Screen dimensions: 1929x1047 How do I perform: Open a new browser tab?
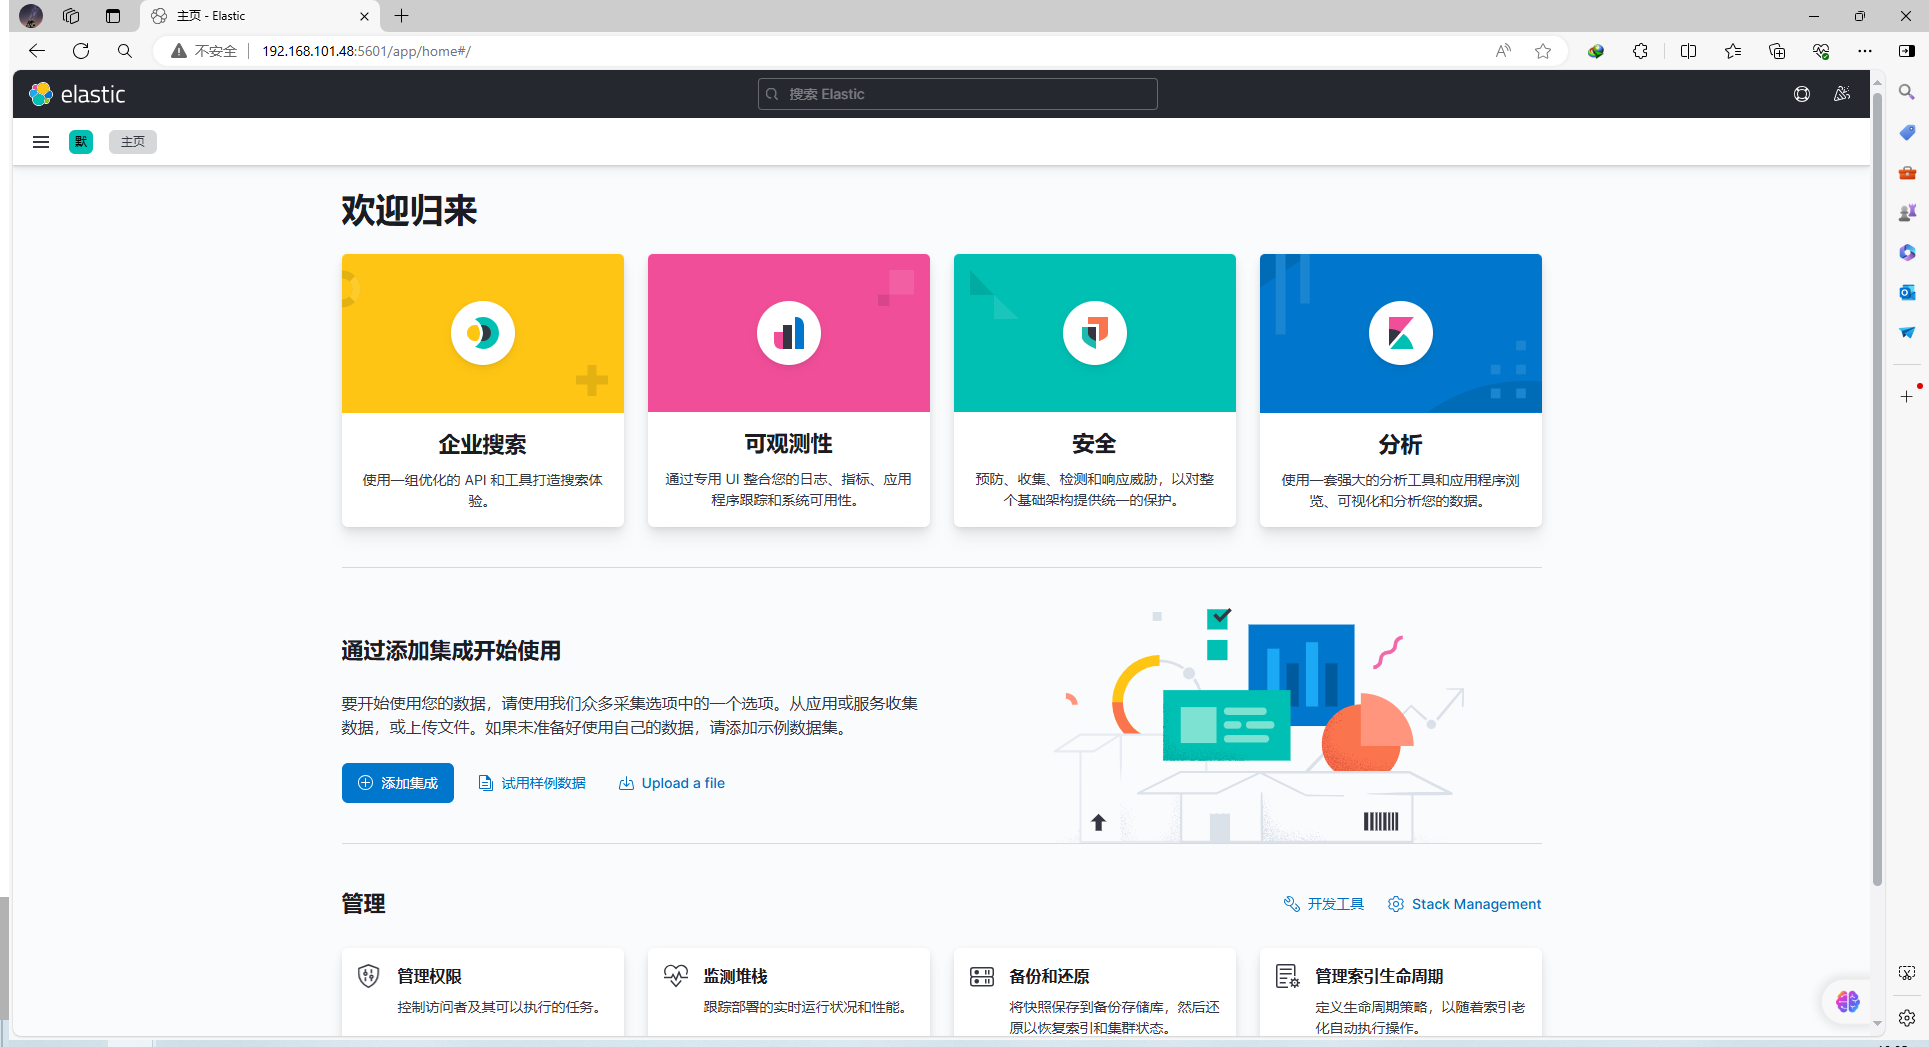pos(401,16)
